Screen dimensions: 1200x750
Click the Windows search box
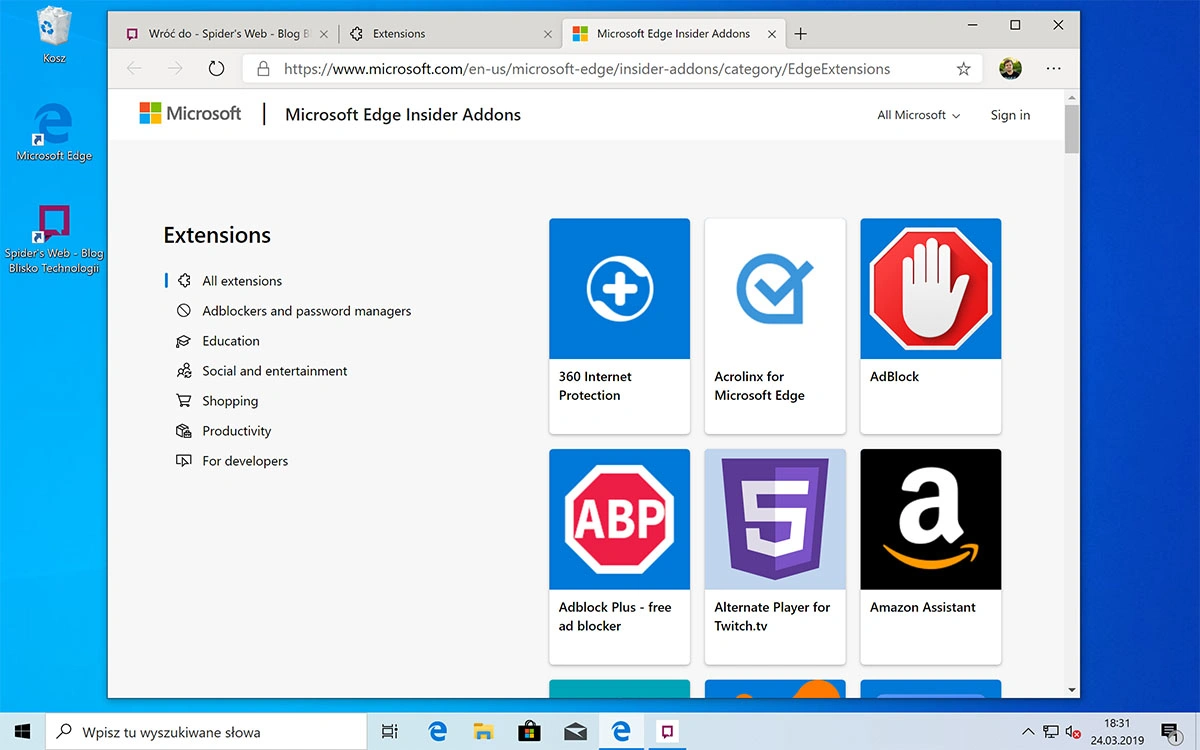pyautogui.click(x=206, y=732)
